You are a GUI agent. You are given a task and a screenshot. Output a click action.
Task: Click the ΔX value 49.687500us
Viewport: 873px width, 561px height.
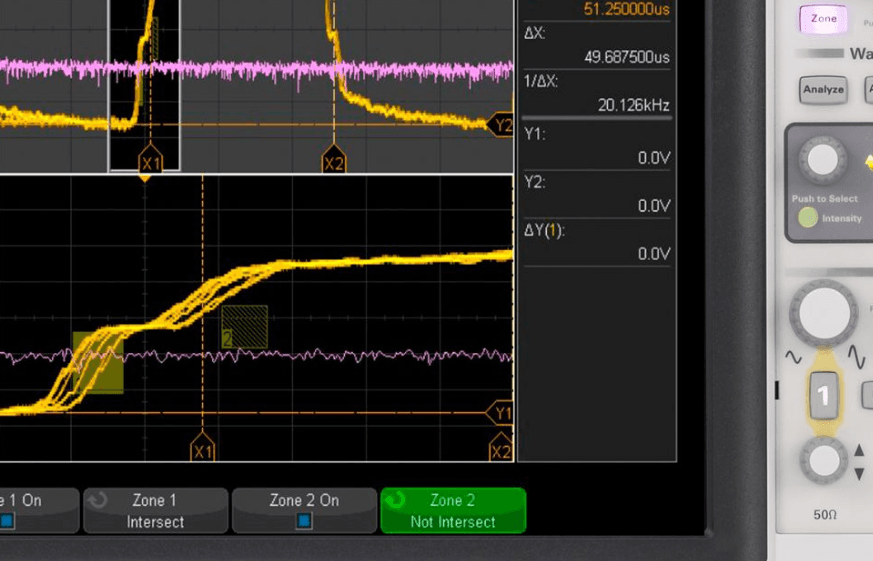pyautogui.click(x=626, y=57)
